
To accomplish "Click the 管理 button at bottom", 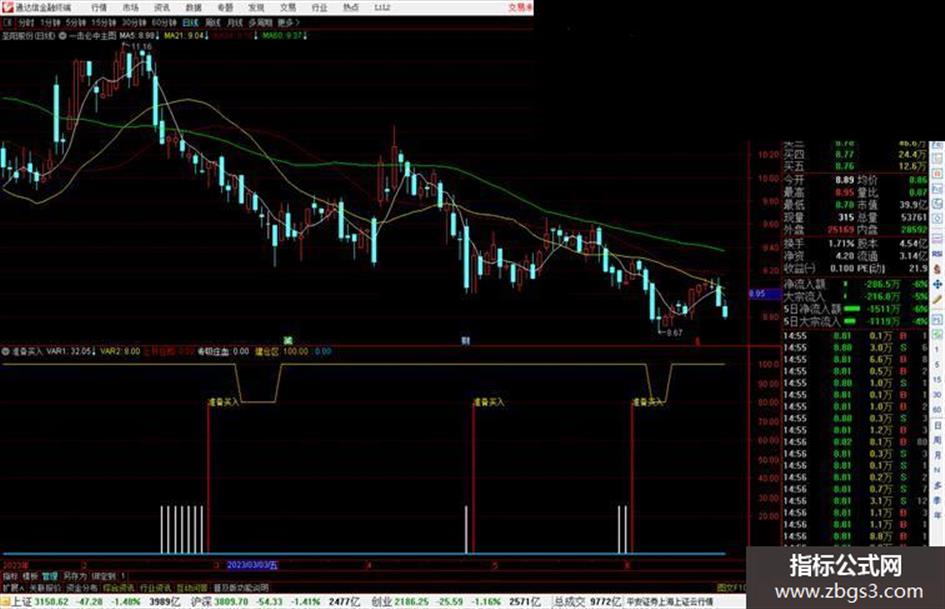I will (49, 576).
